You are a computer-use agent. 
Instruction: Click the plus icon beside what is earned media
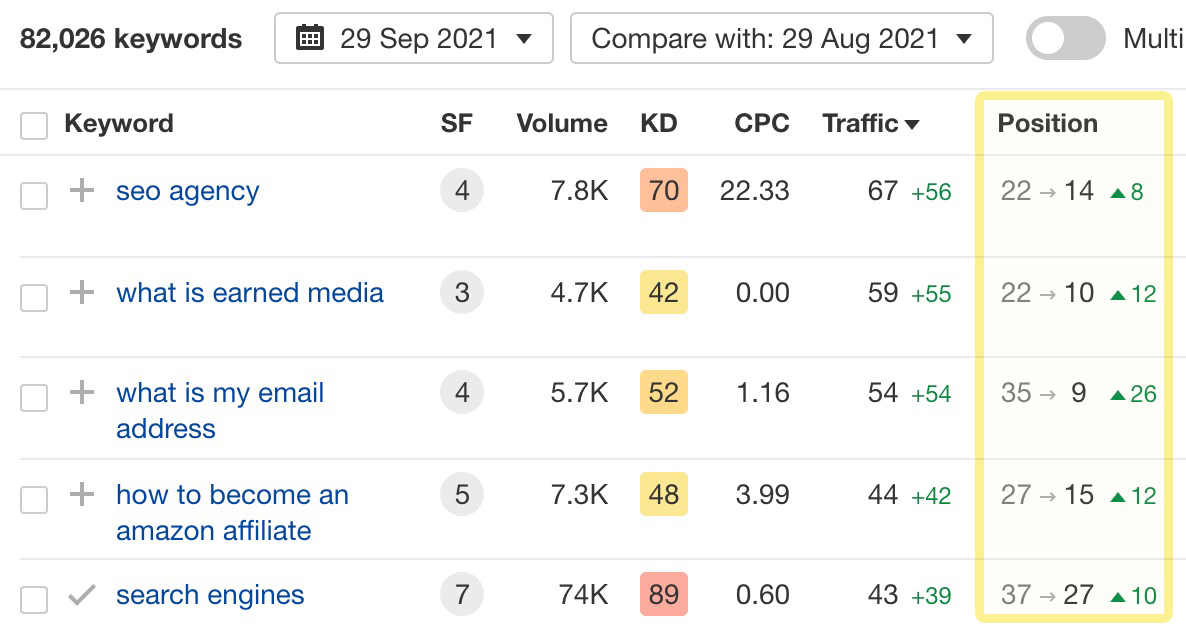[x=82, y=292]
